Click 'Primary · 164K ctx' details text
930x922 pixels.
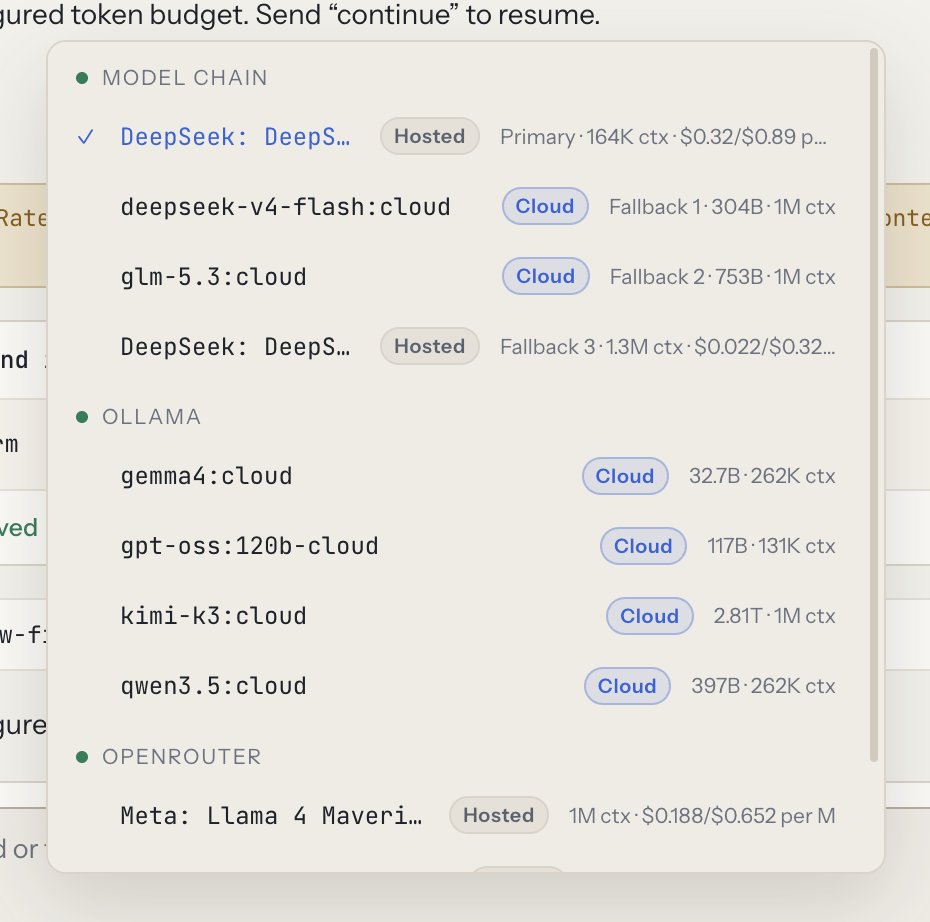(663, 137)
